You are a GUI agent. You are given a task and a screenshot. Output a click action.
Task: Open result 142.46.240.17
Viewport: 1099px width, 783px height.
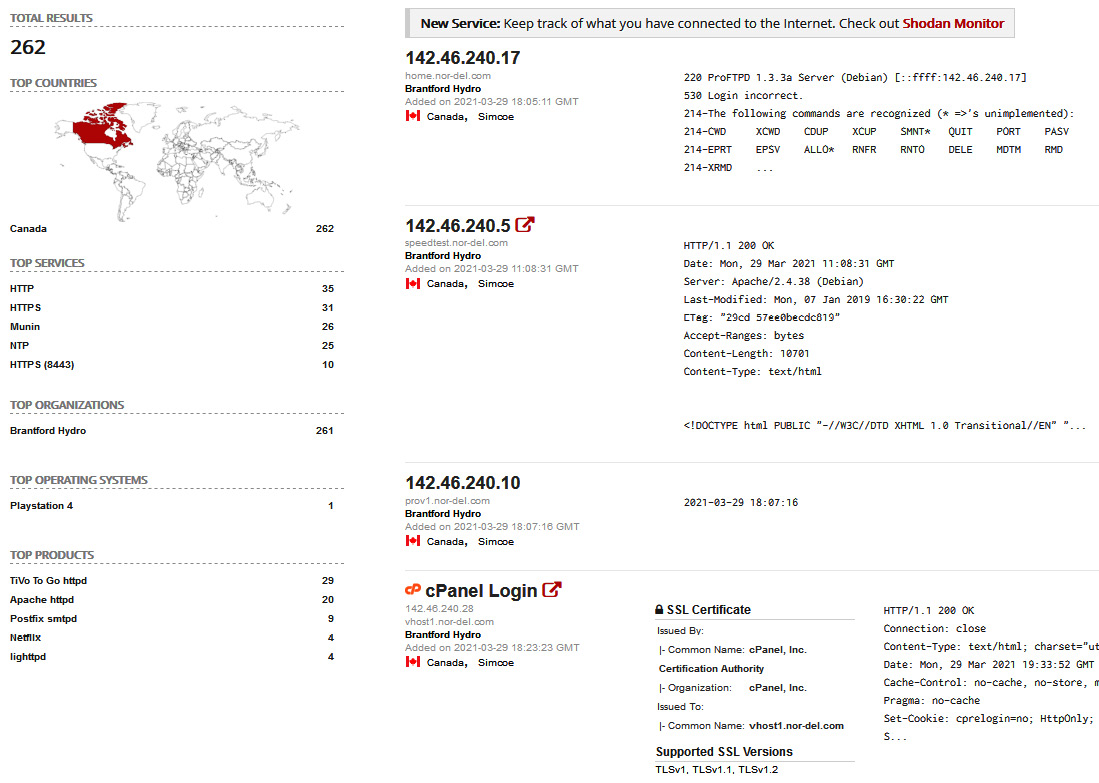(x=463, y=57)
